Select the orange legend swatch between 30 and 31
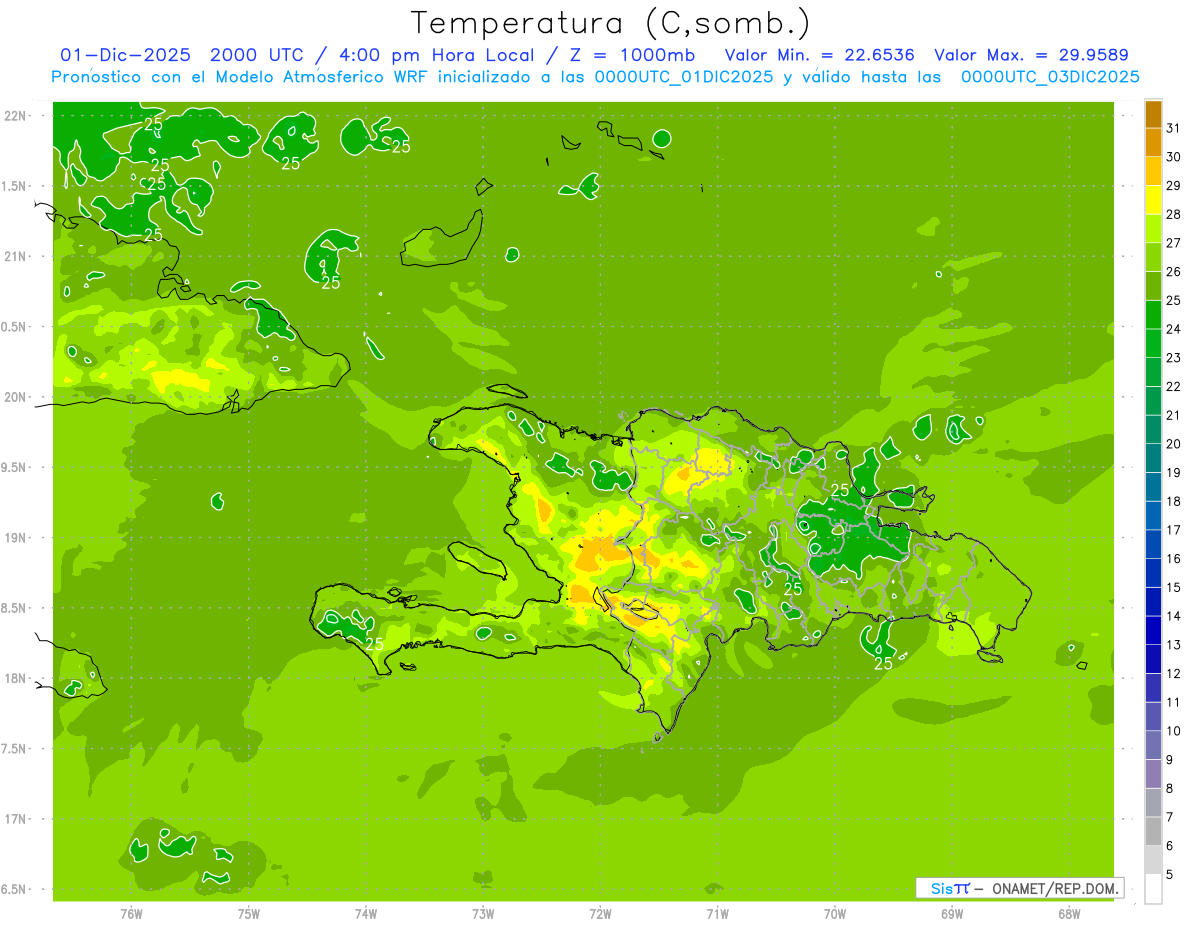 (1153, 142)
